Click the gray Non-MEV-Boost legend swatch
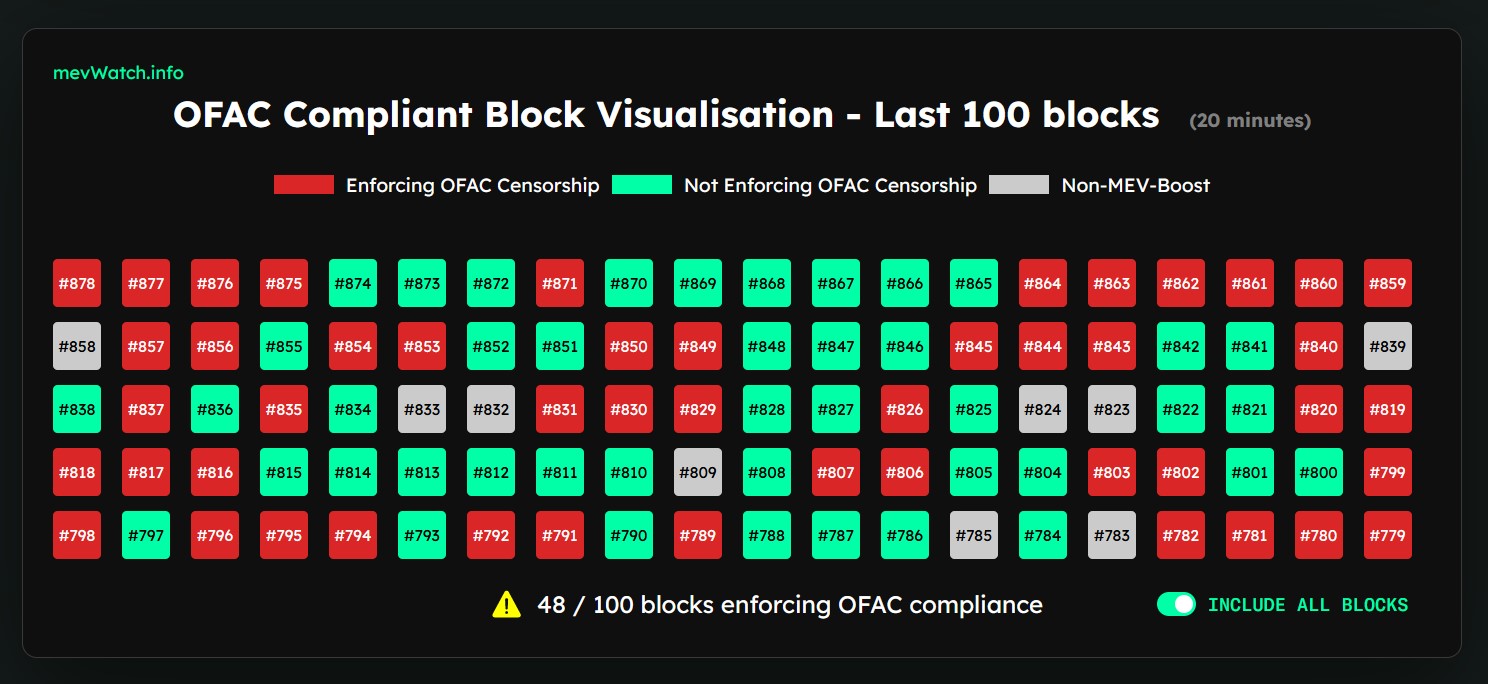 [x=1019, y=185]
